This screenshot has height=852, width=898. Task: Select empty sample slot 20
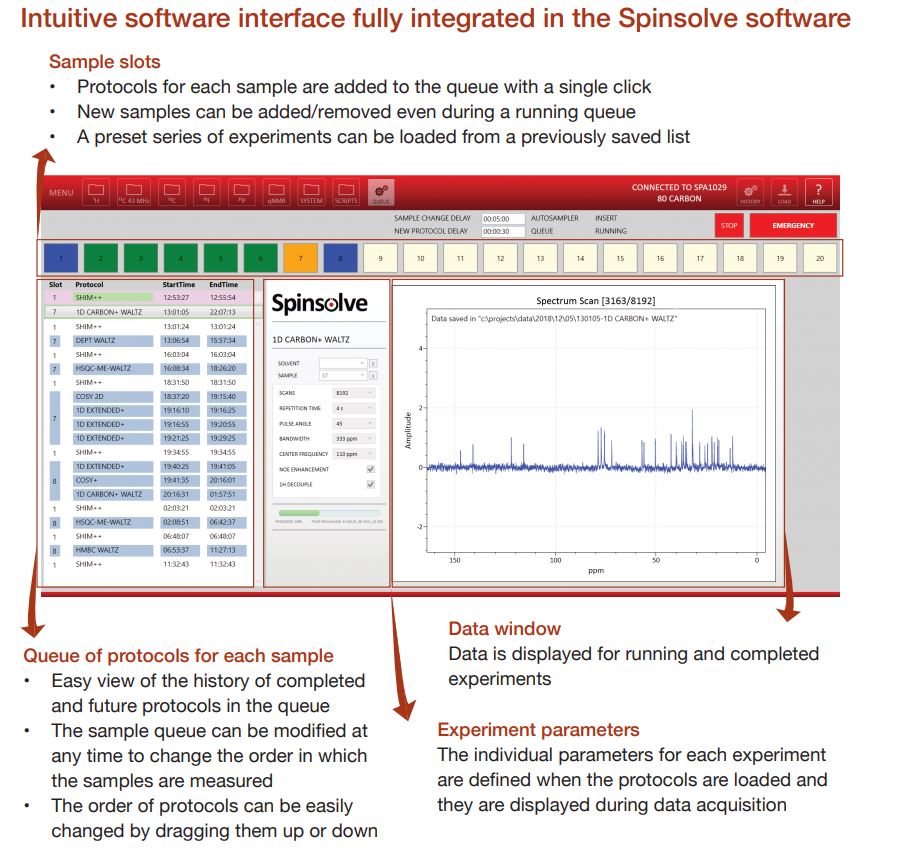pyautogui.click(x=820, y=258)
